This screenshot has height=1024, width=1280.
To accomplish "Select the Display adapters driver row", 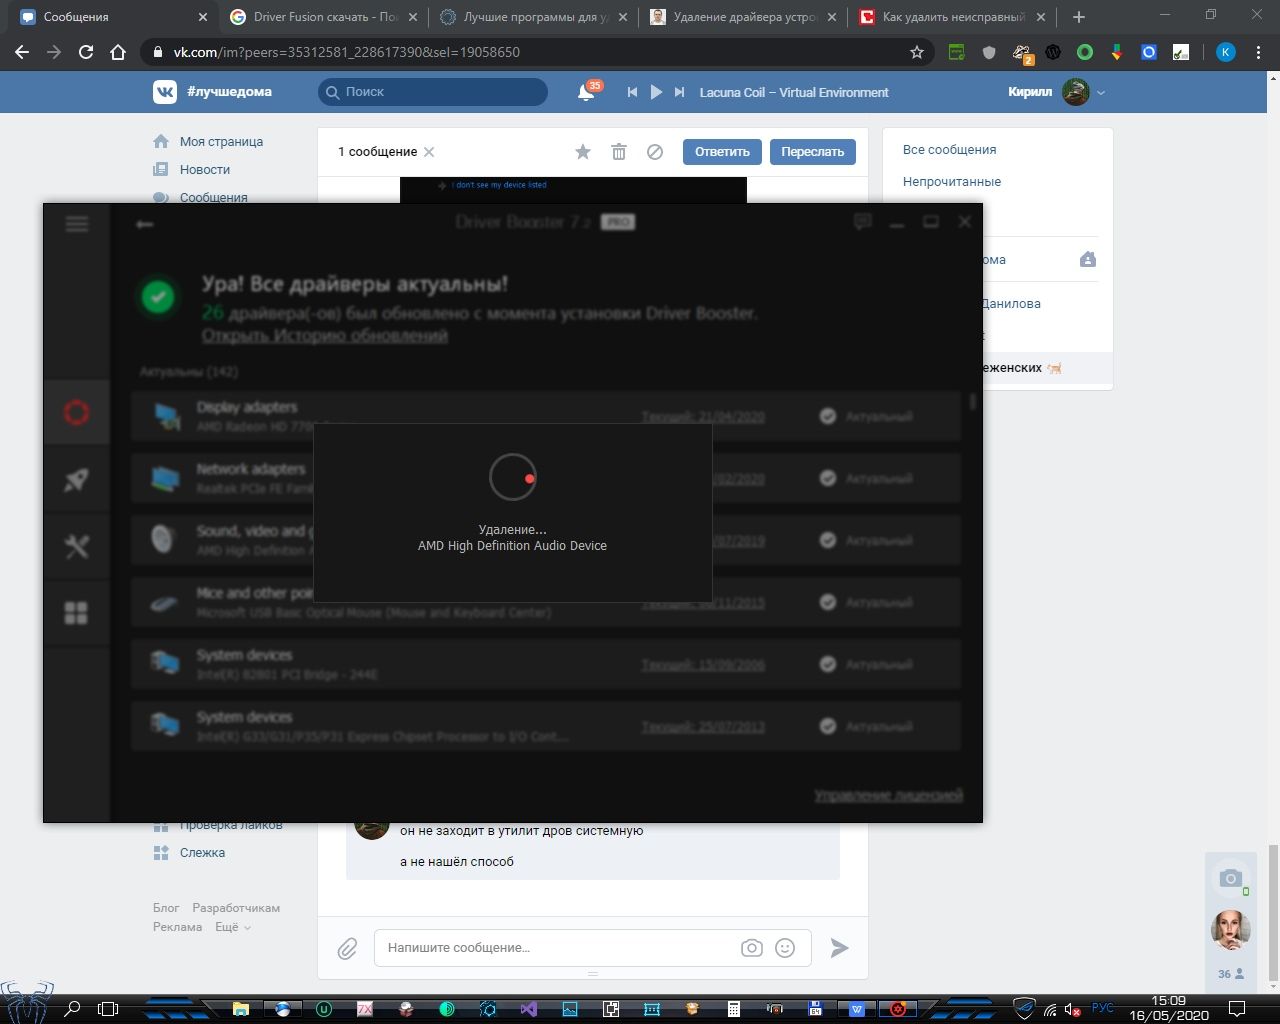I will tap(545, 416).
